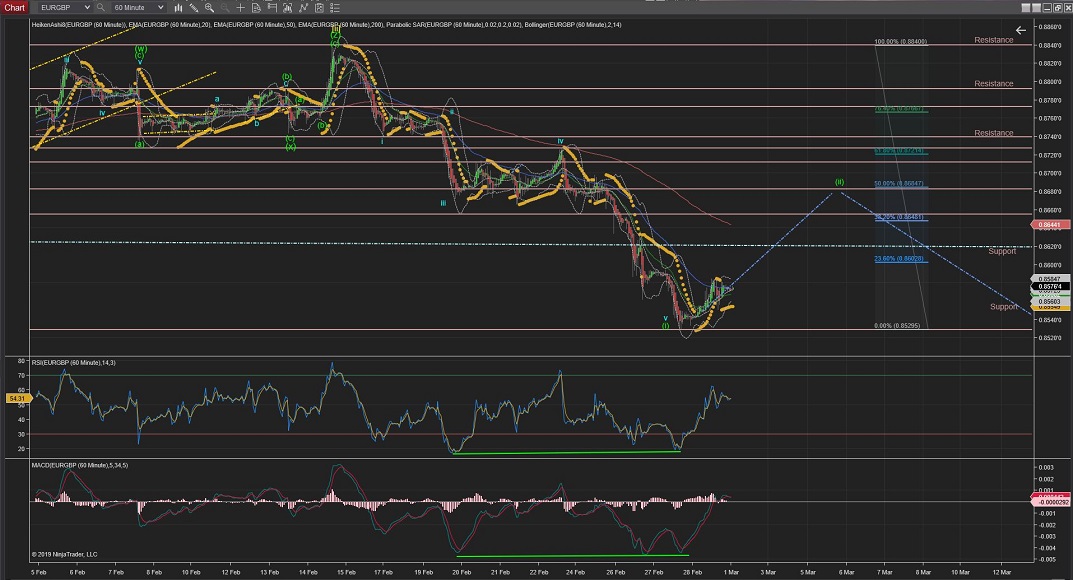Select the MACD value marker -0.0000292
1073x580 pixels.
[1052, 502]
